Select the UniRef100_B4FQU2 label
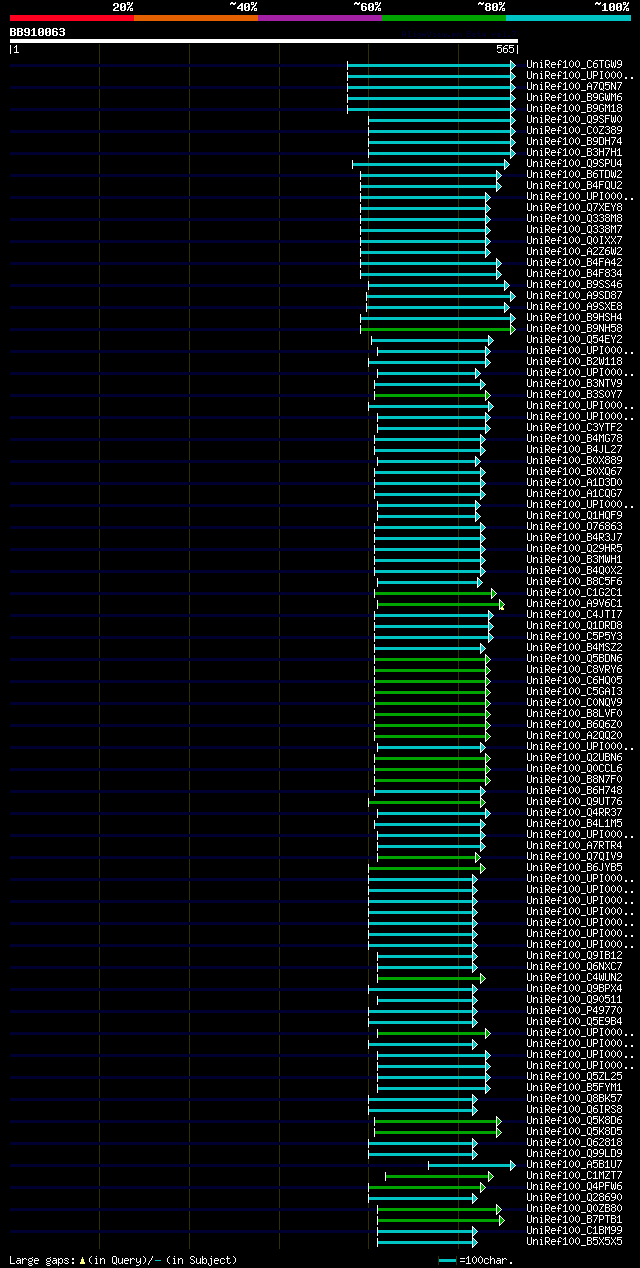 [574, 185]
